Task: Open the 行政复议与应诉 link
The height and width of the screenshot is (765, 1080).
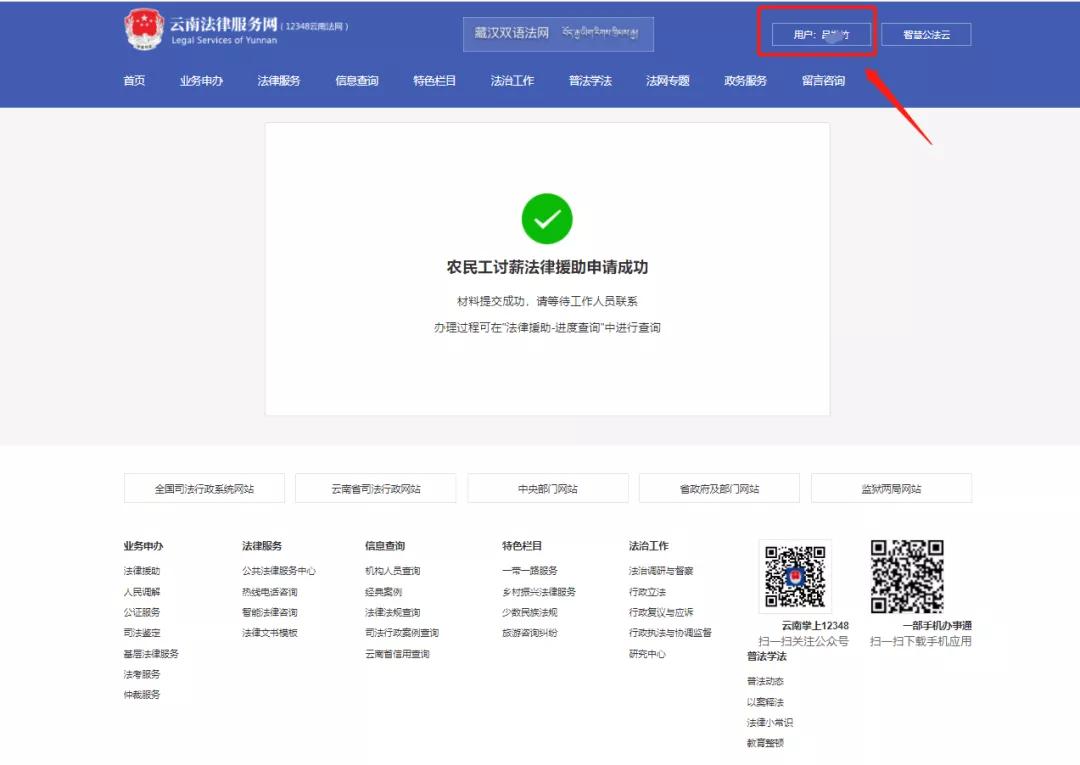Action: pyautogui.click(x=661, y=611)
